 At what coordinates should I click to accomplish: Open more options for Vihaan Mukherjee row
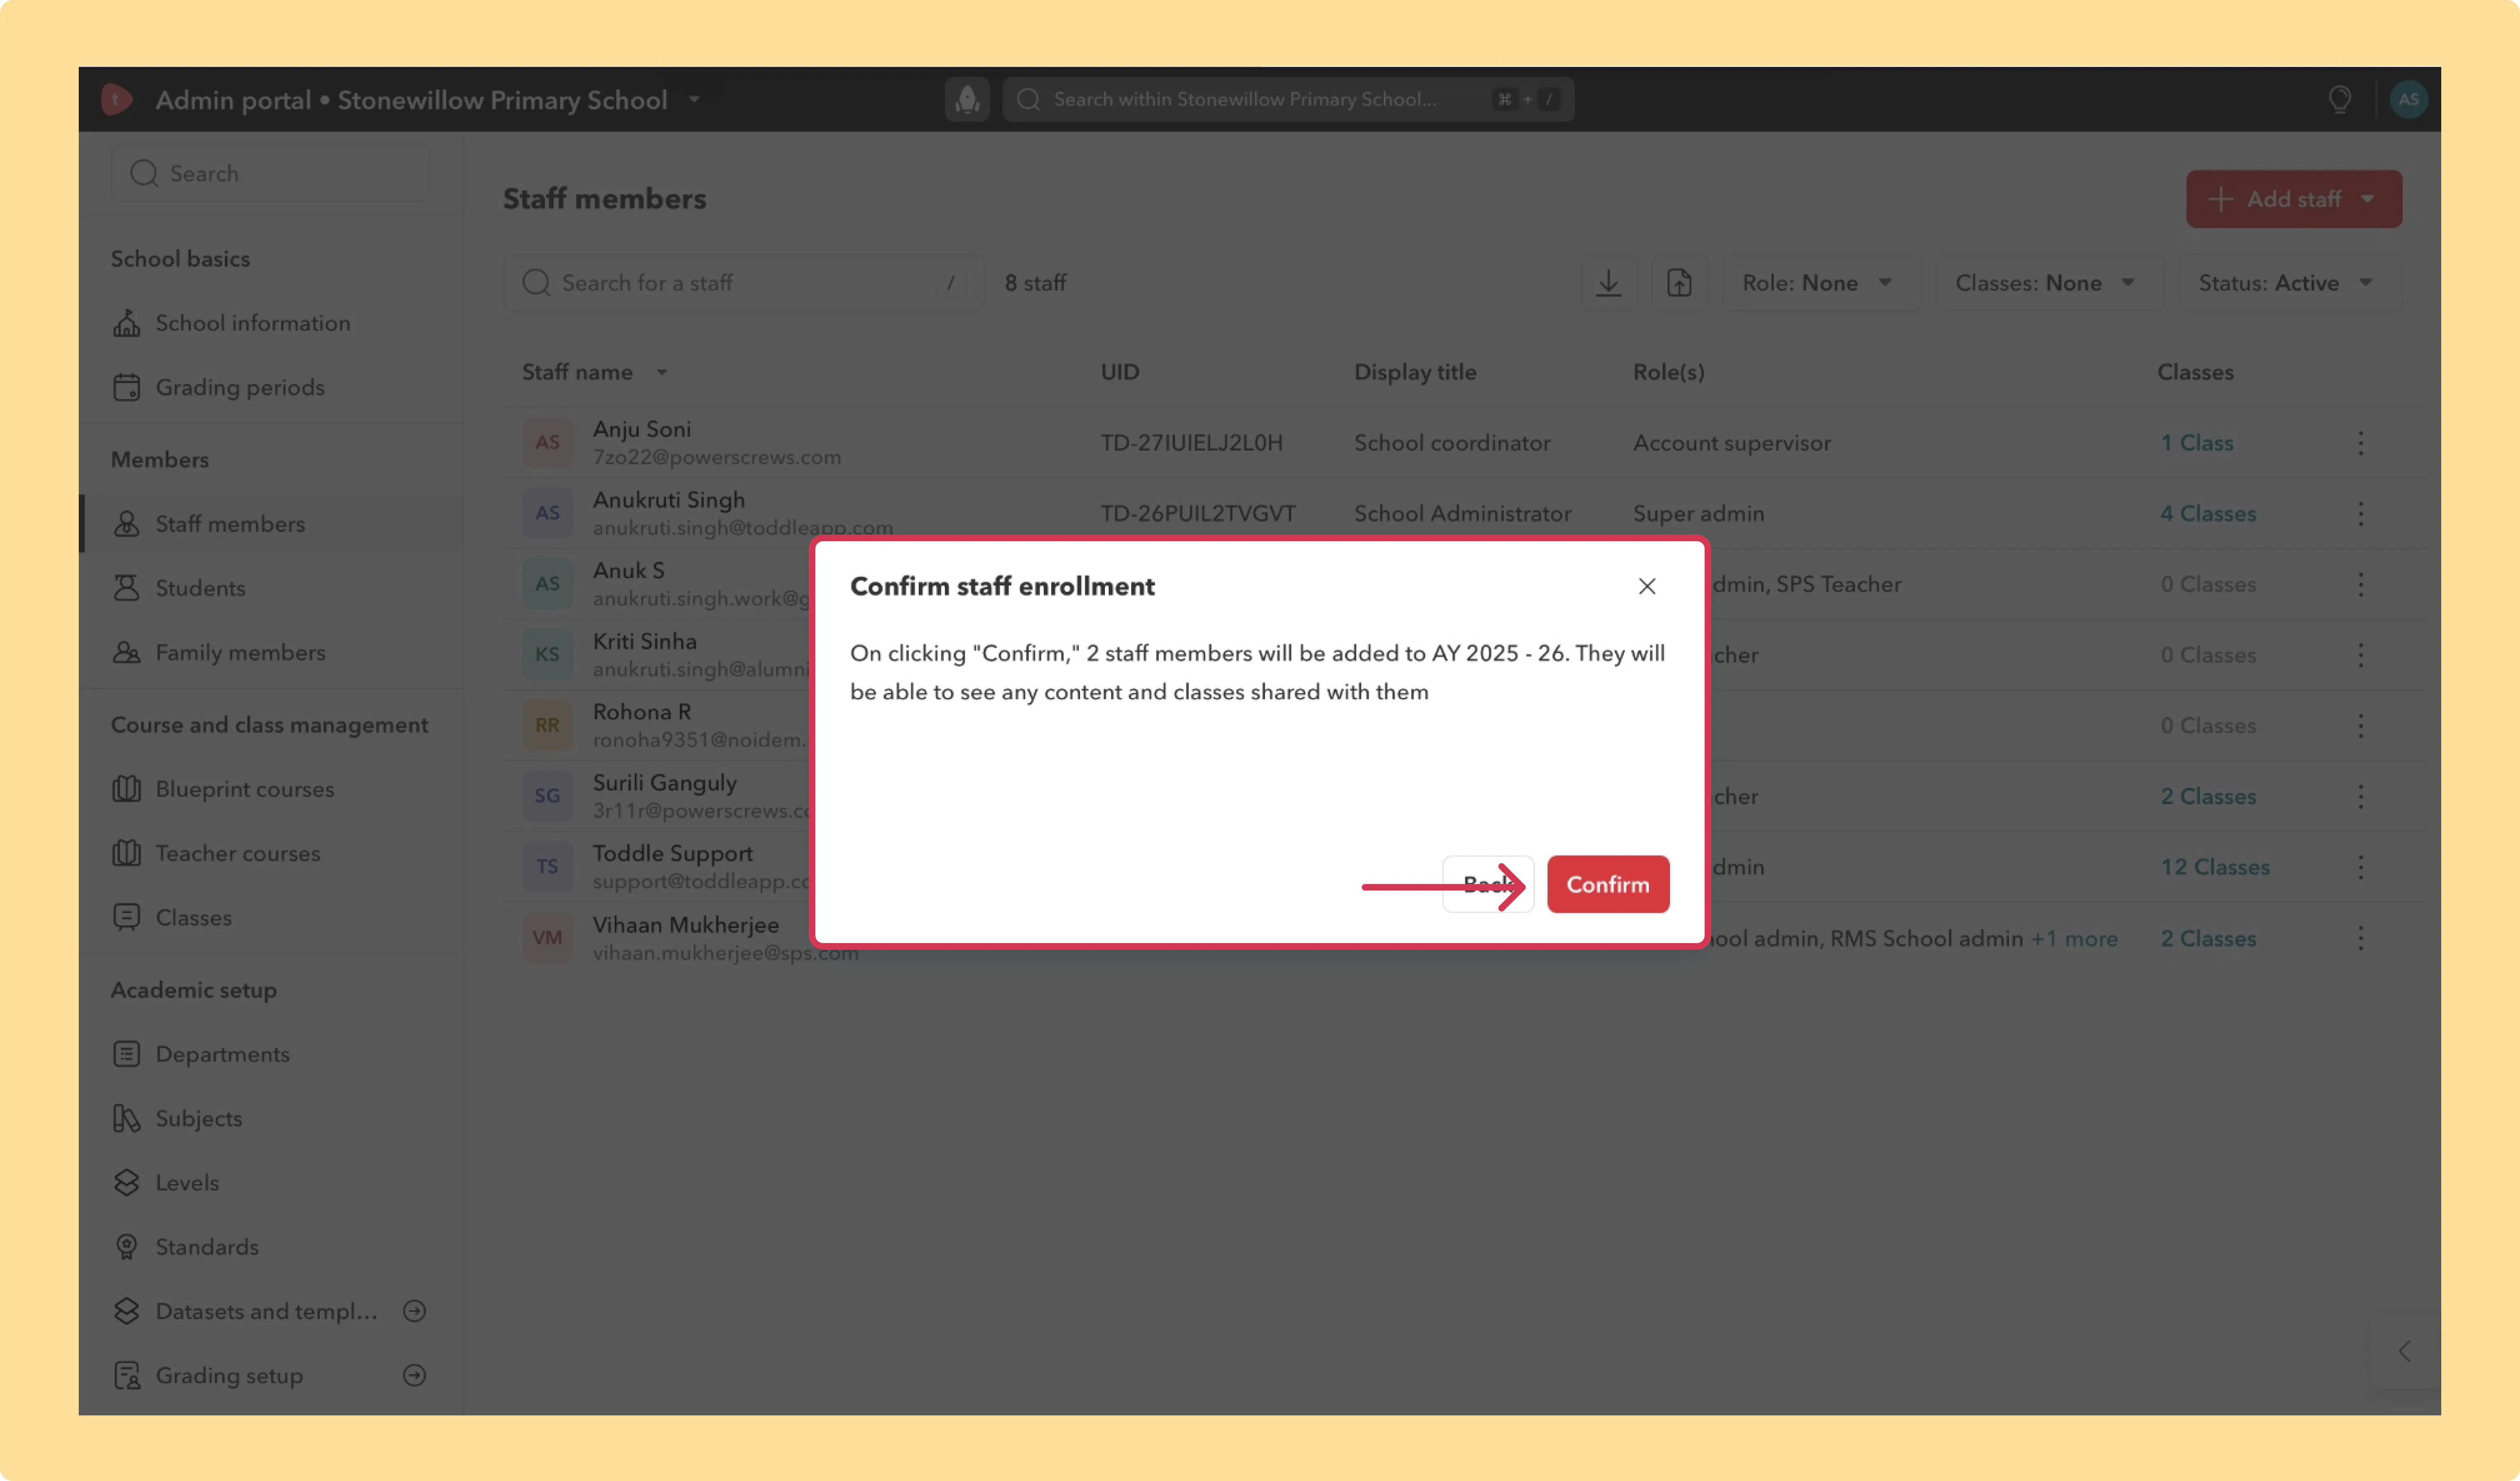click(2360, 938)
